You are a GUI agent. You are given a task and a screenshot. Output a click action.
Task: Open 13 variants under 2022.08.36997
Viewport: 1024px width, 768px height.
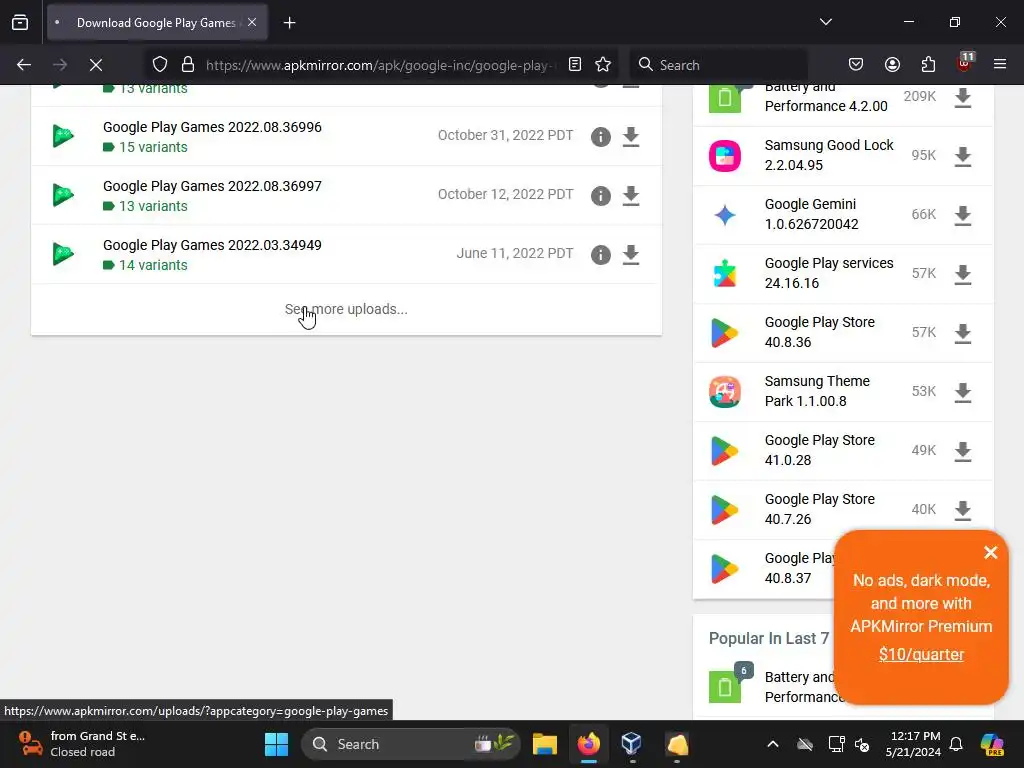click(x=153, y=206)
